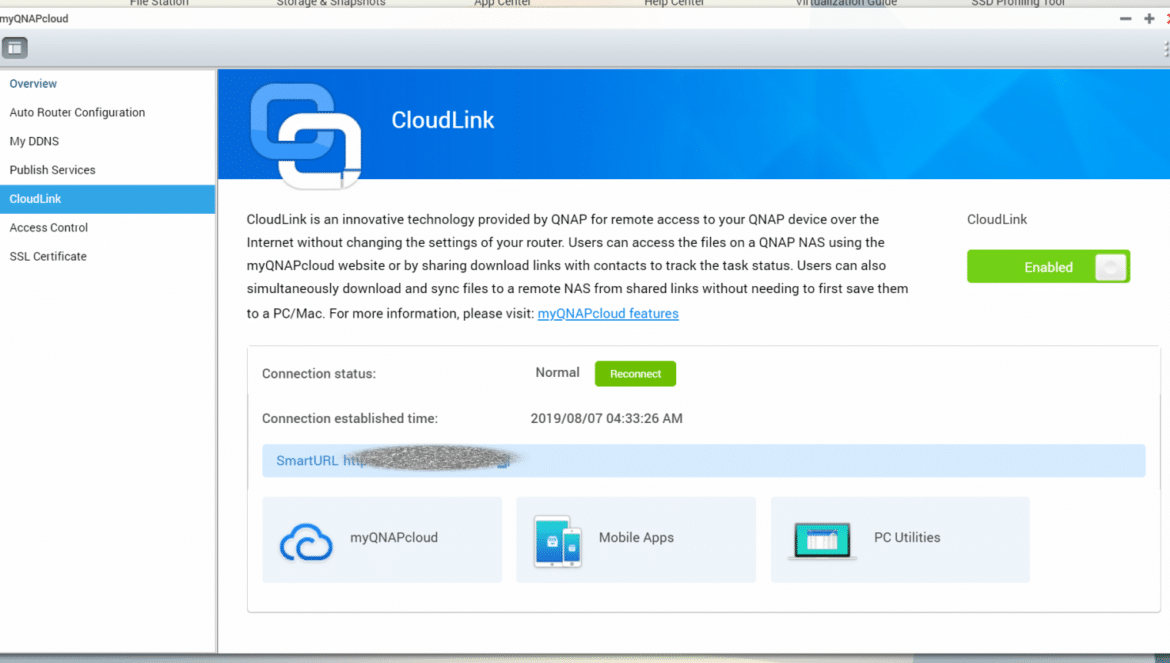Viewport: 1170px width, 663px height.
Task: Click the green Reconnect button
Action: click(x=635, y=374)
